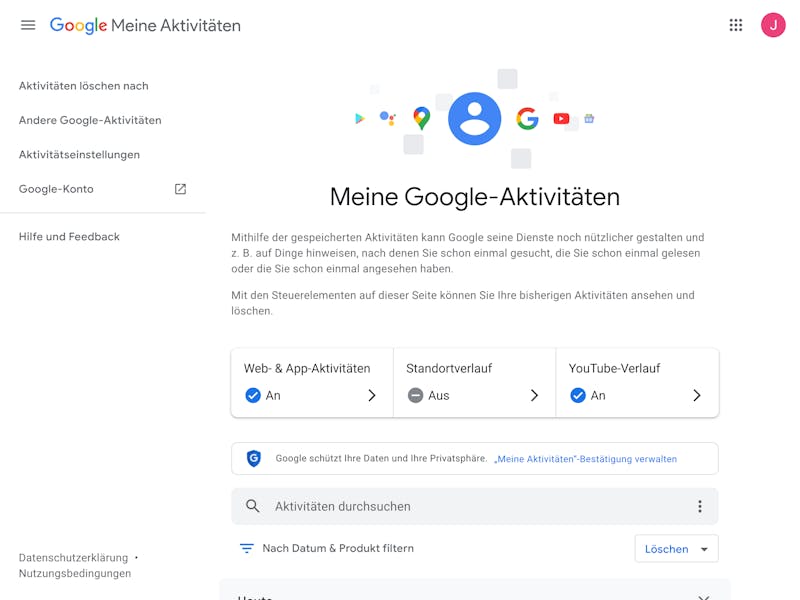Click the small shopping basket icon in banner
Image resolution: width=800 pixels, height=600 pixels.
pyautogui.click(x=589, y=118)
